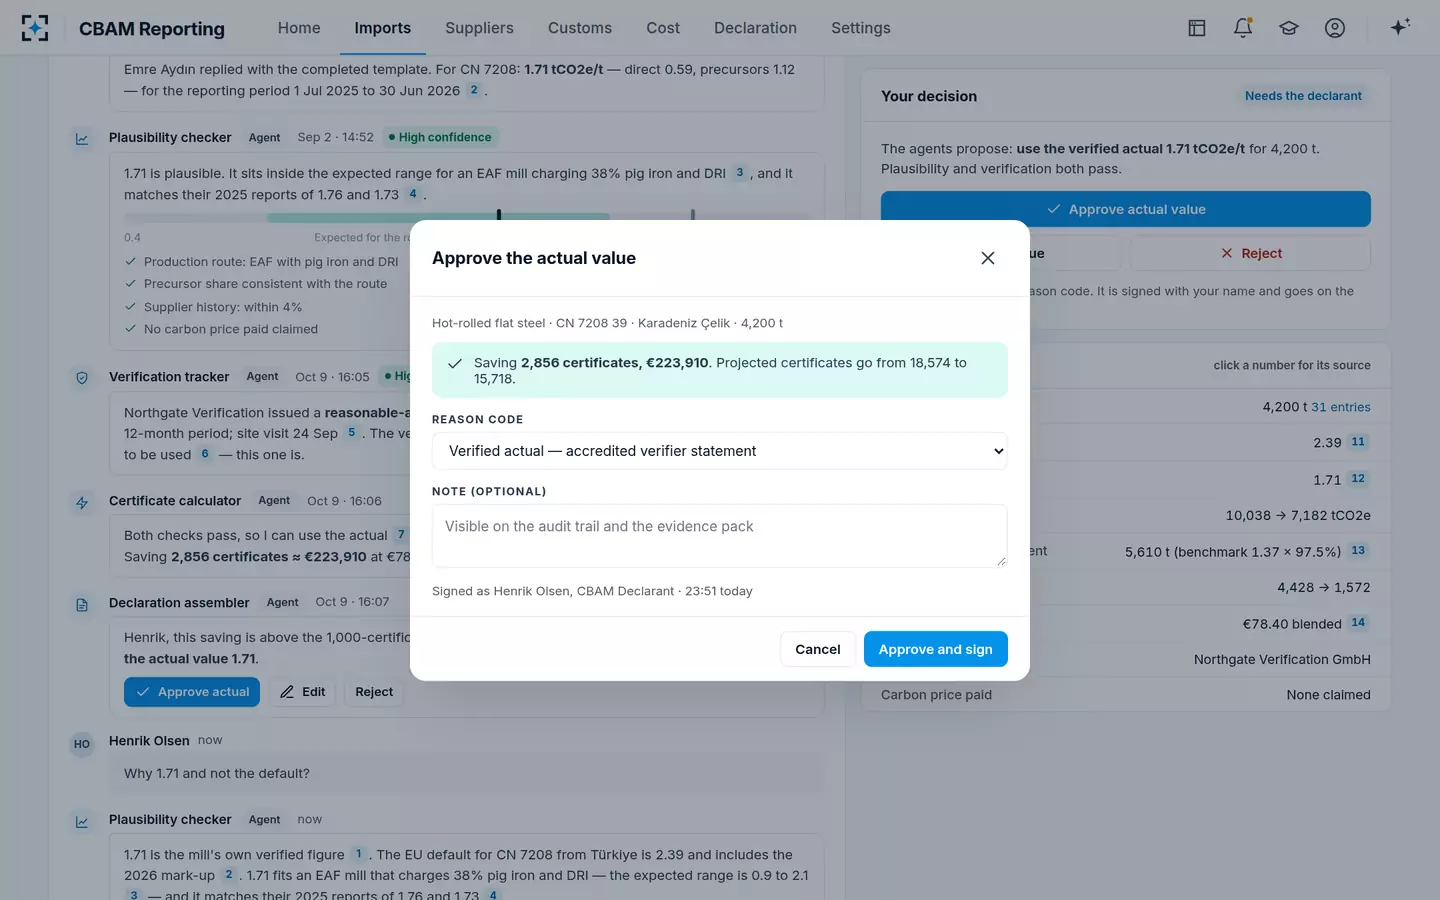Open the 31 entries link
This screenshot has height=900, width=1440.
tap(1341, 407)
